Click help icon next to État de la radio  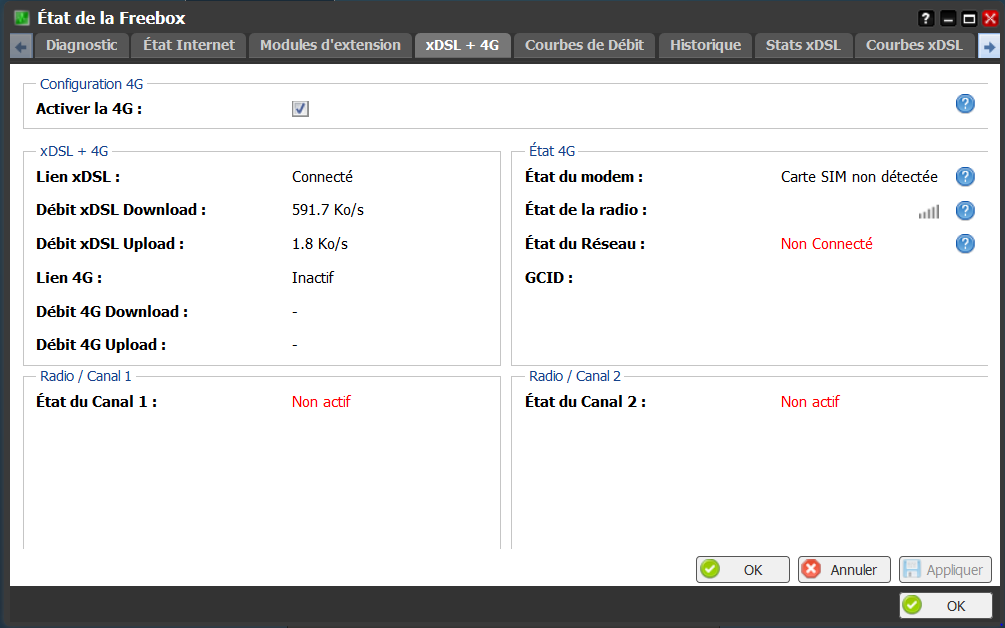click(965, 210)
